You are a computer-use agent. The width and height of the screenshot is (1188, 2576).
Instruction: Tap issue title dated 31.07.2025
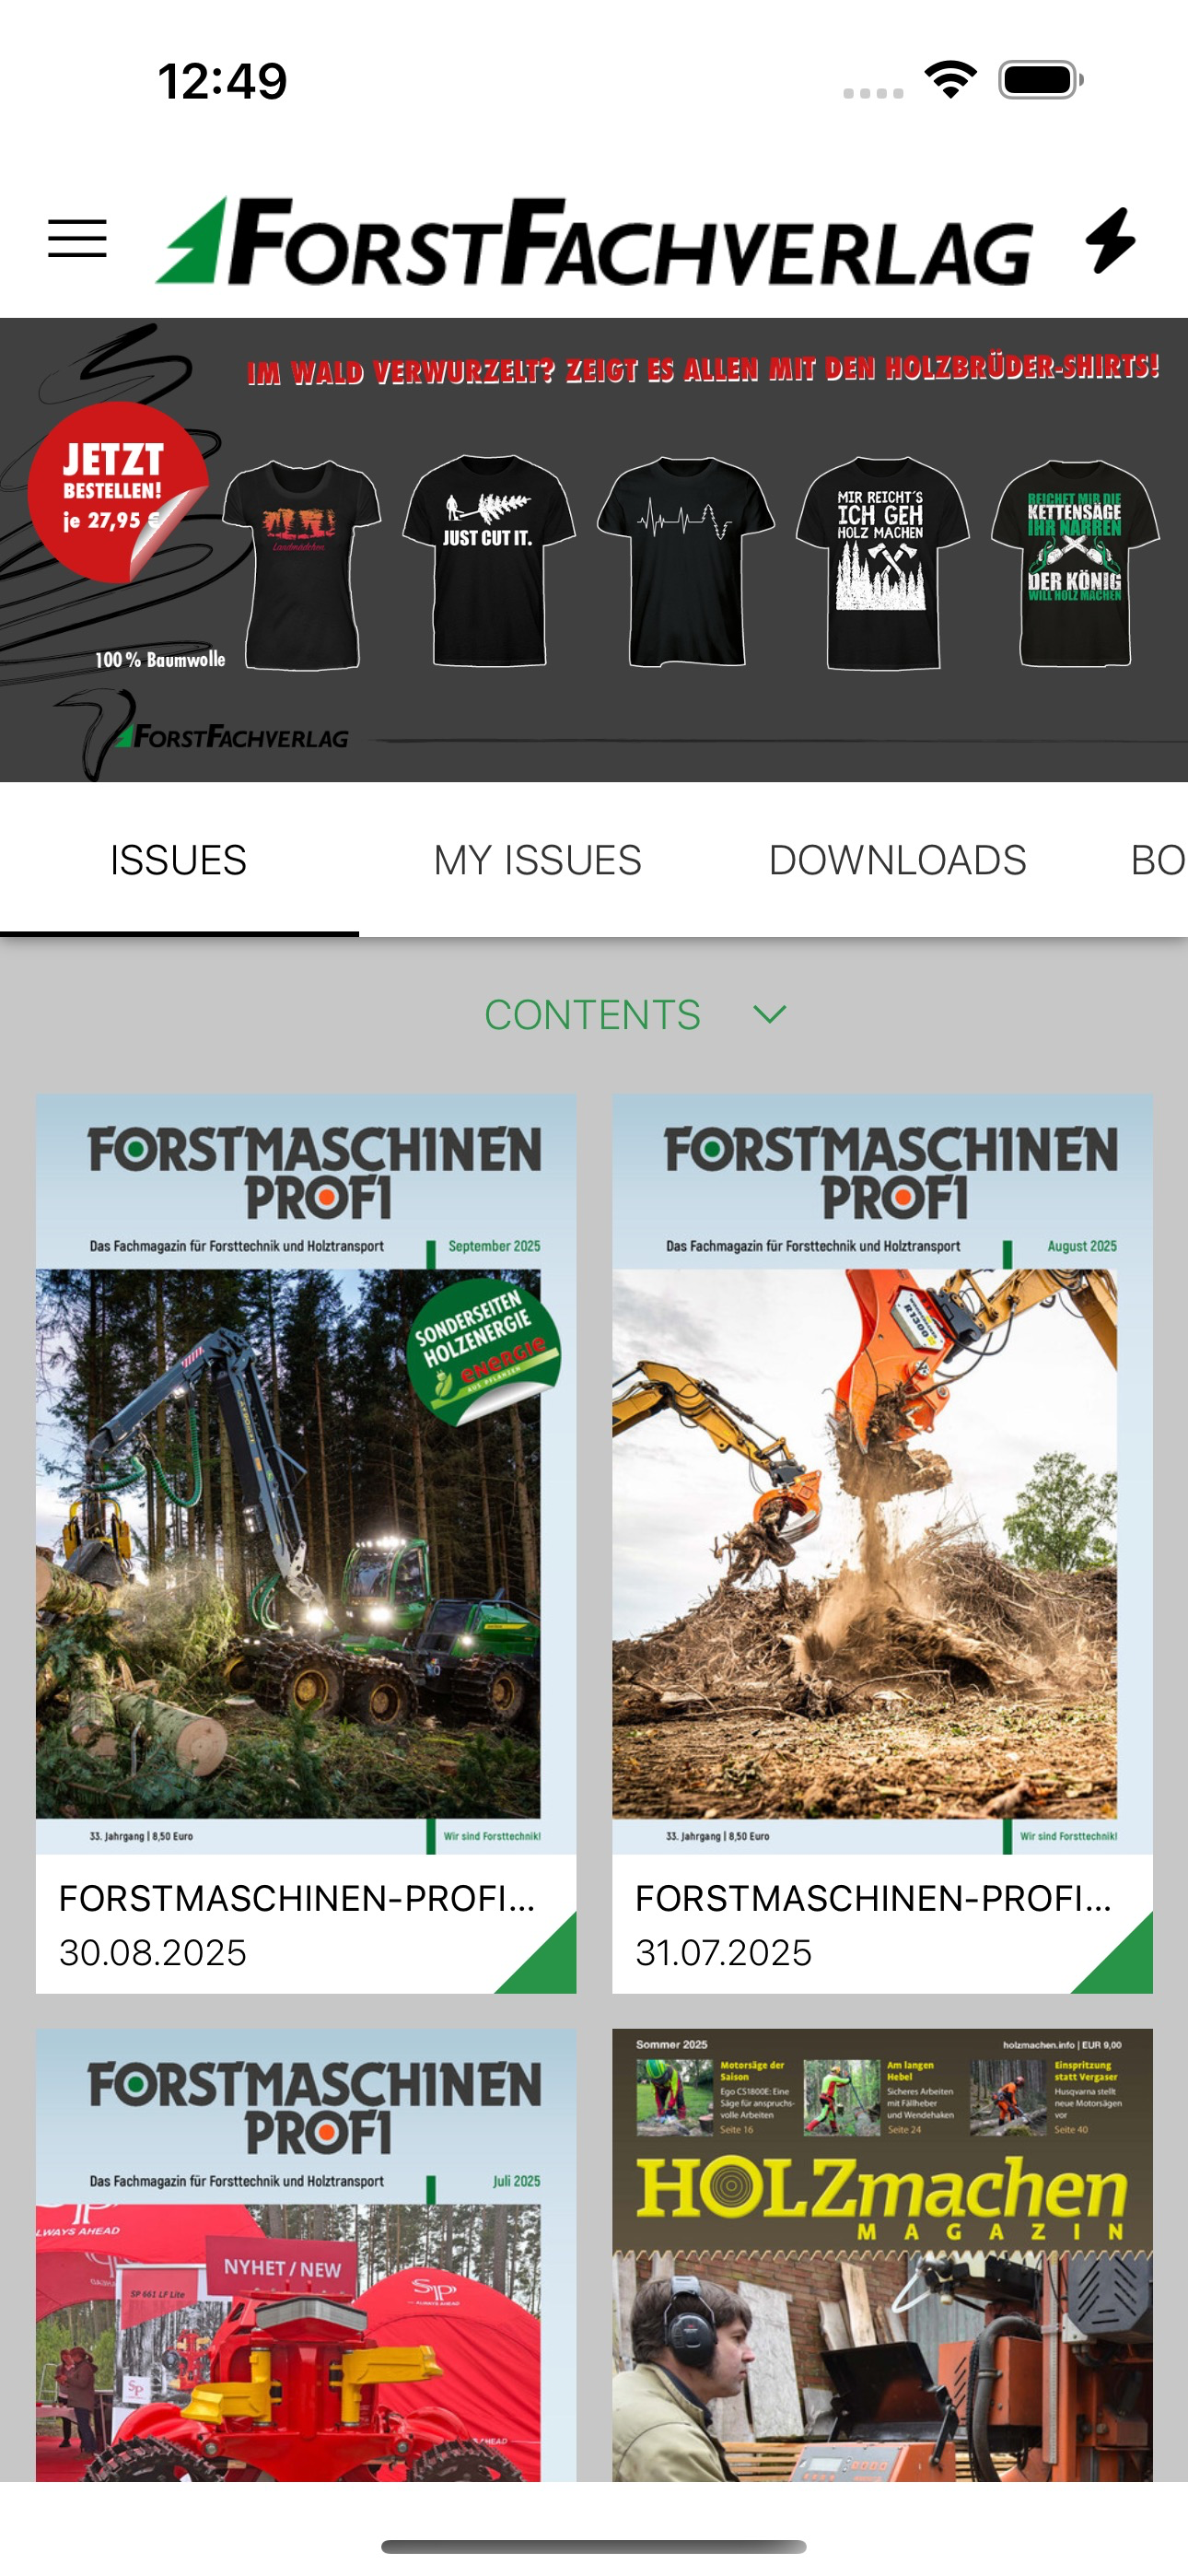(x=873, y=1898)
